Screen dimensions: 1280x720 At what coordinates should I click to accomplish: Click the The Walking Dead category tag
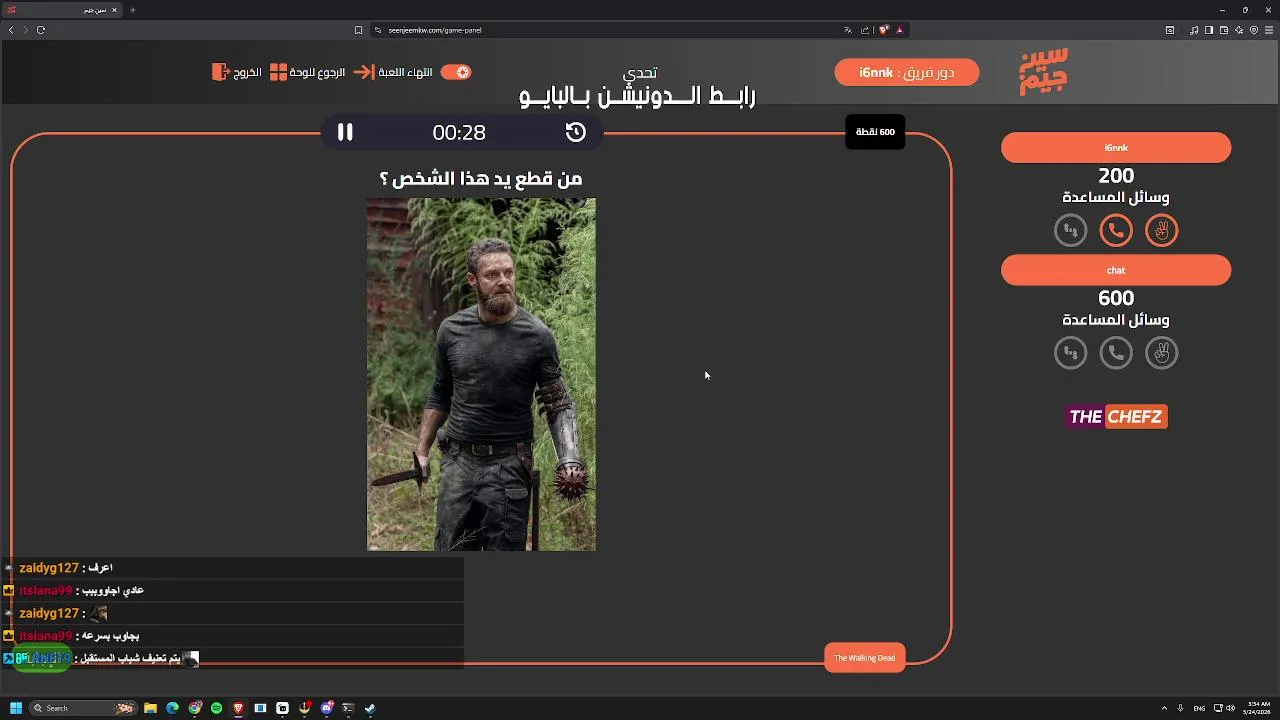864,657
